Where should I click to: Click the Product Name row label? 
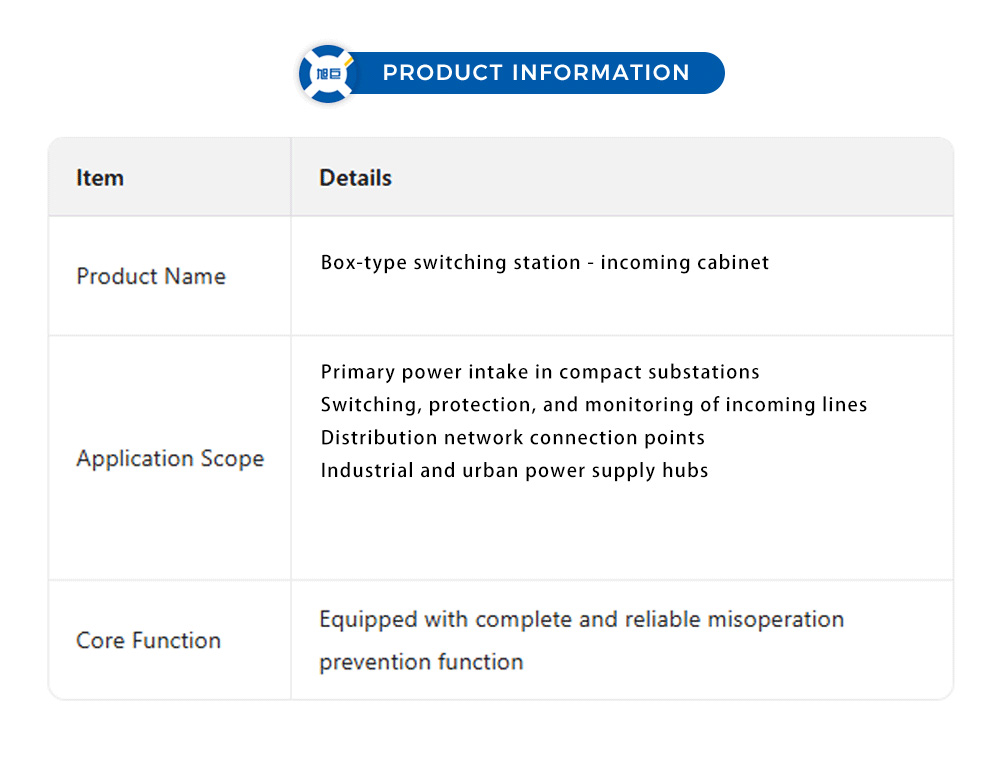151,276
